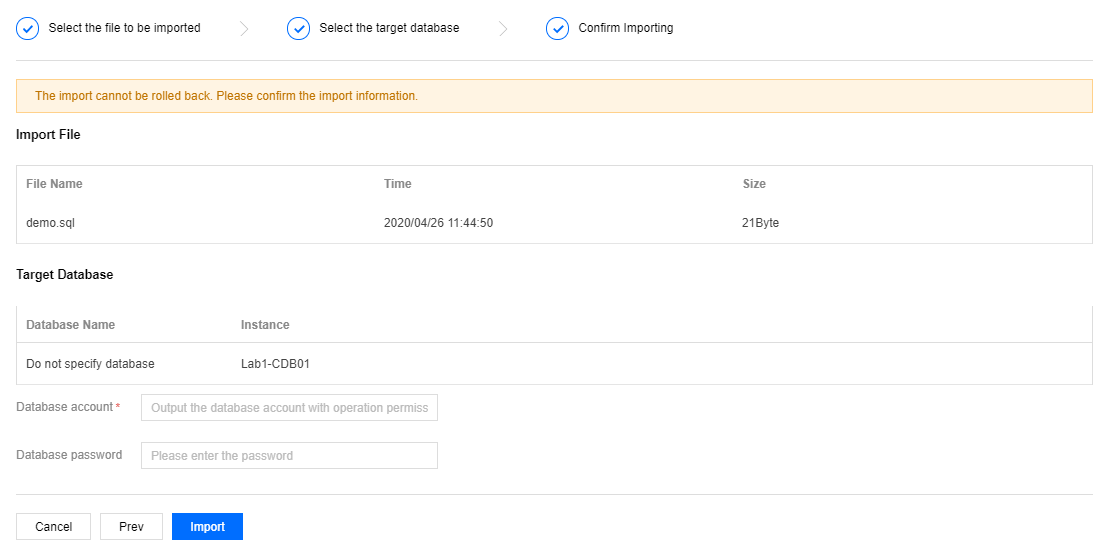
Task: Click the 21Byte size value
Action: pos(760,223)
